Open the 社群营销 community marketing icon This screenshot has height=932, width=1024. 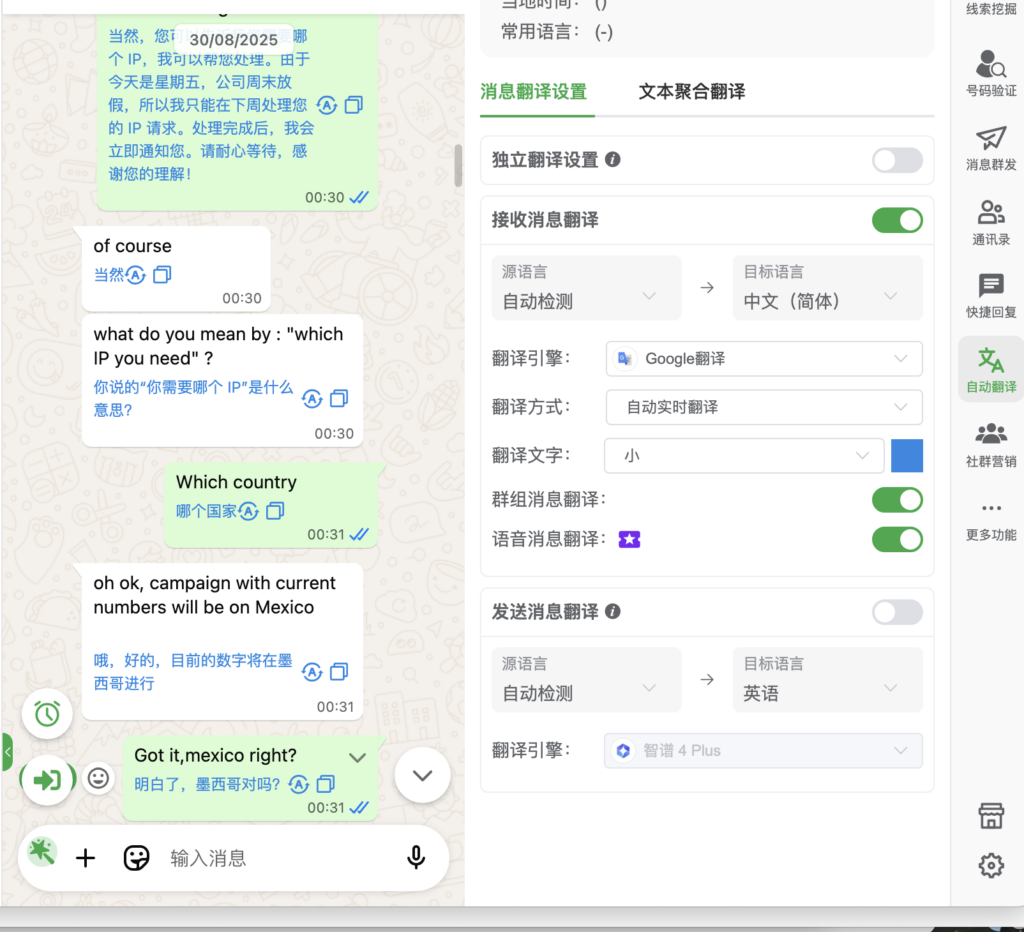pyautogui.click(x=990, y=443)
